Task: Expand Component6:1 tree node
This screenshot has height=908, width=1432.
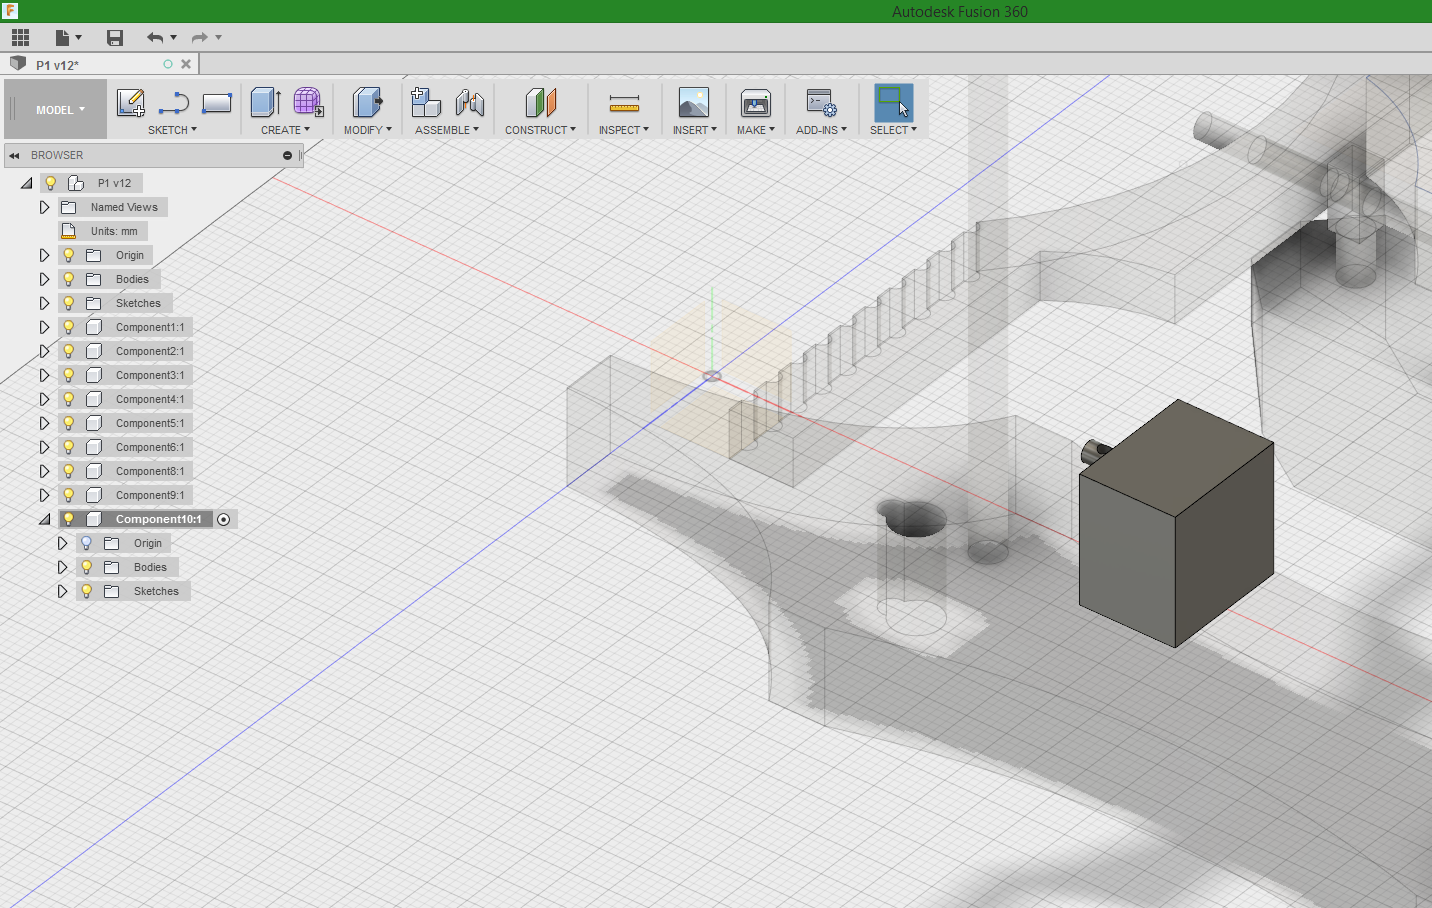Action: (x=44, y=447)
